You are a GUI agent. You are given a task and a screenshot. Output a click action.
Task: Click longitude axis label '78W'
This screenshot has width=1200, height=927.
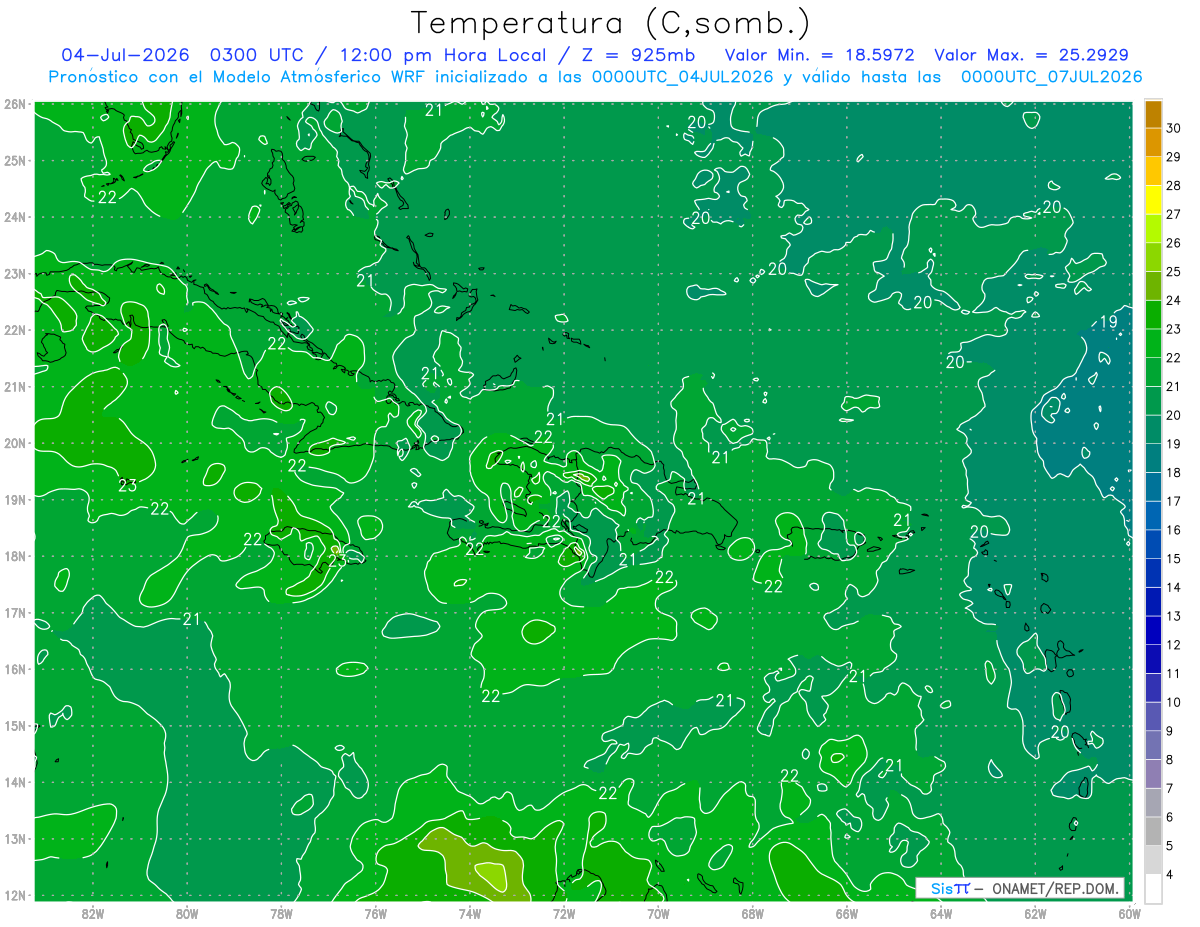pyautogui.click(x=281, y=913)
